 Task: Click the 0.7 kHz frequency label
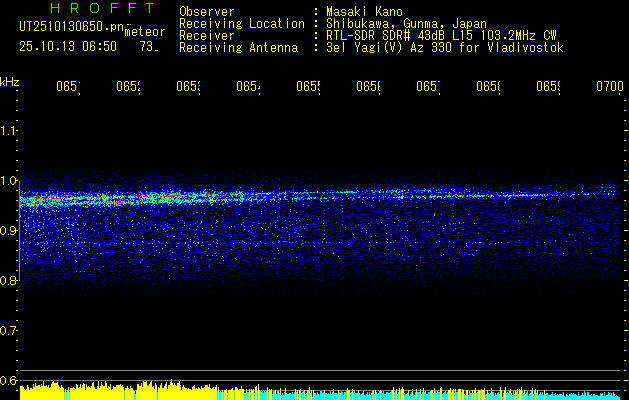pos(8,331)
